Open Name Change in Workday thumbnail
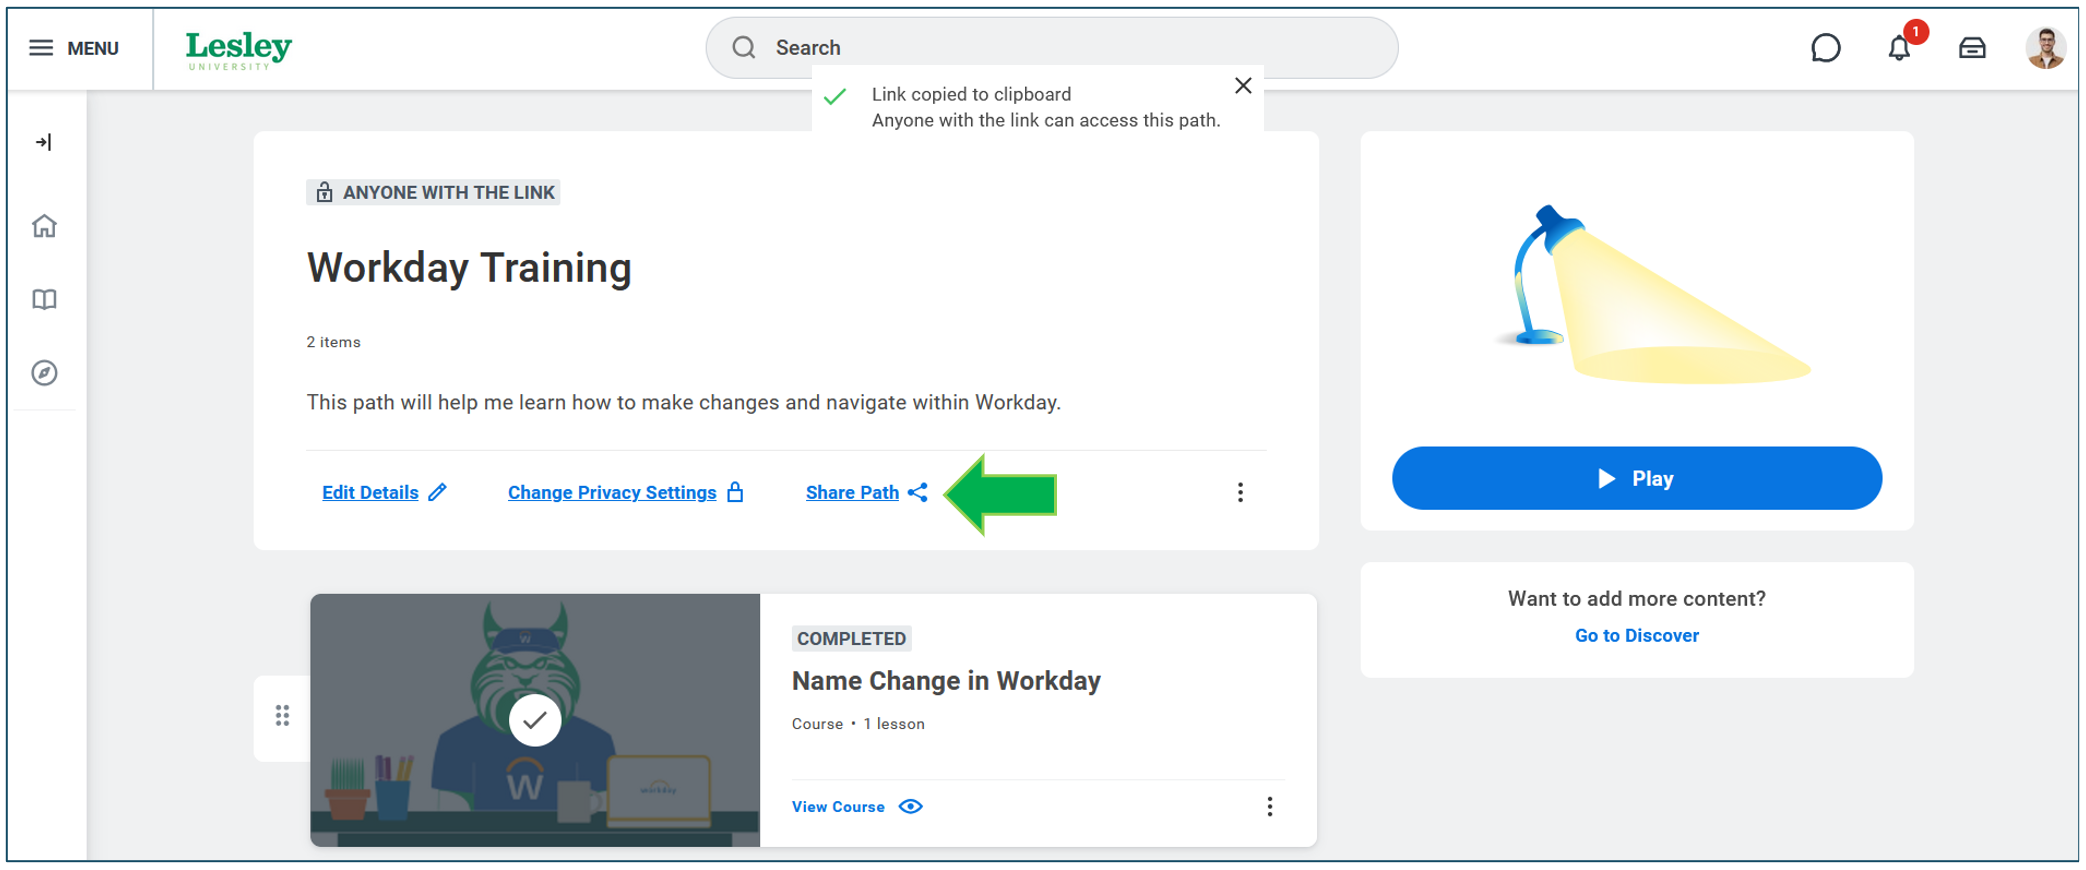The image size is (2086, 870). (535, 720)
